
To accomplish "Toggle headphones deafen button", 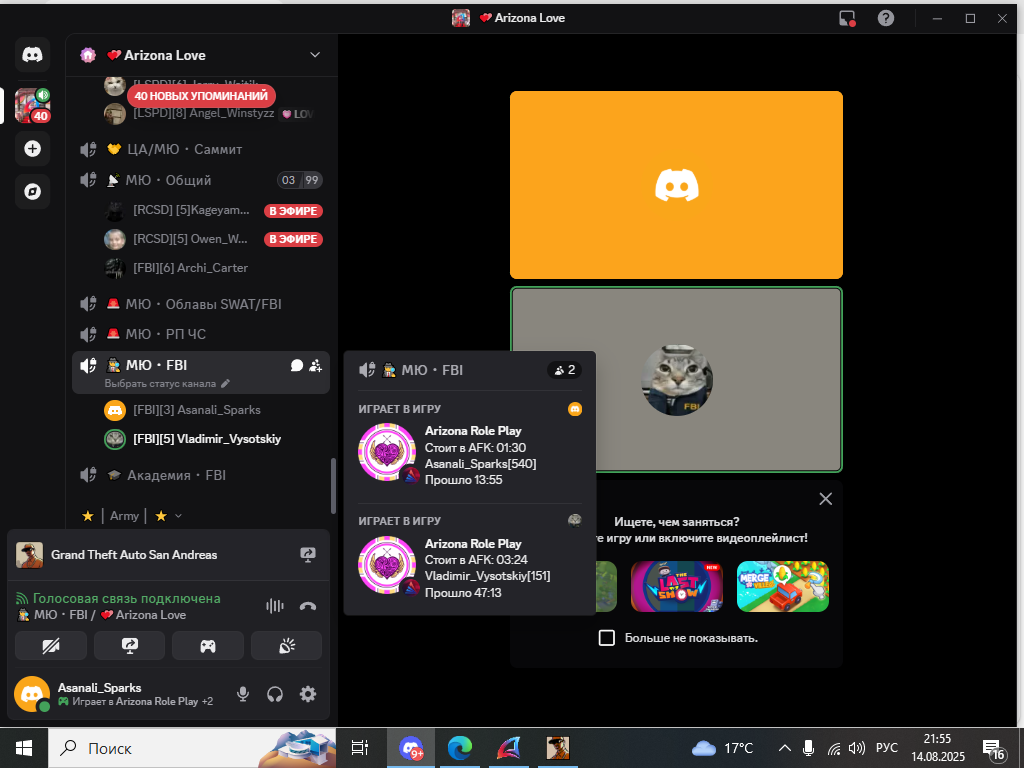I will point(275,694).
